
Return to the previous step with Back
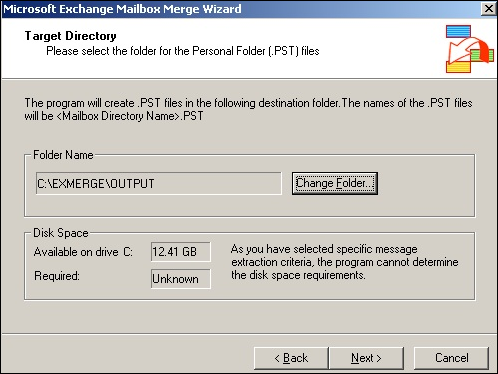(291, 358)
